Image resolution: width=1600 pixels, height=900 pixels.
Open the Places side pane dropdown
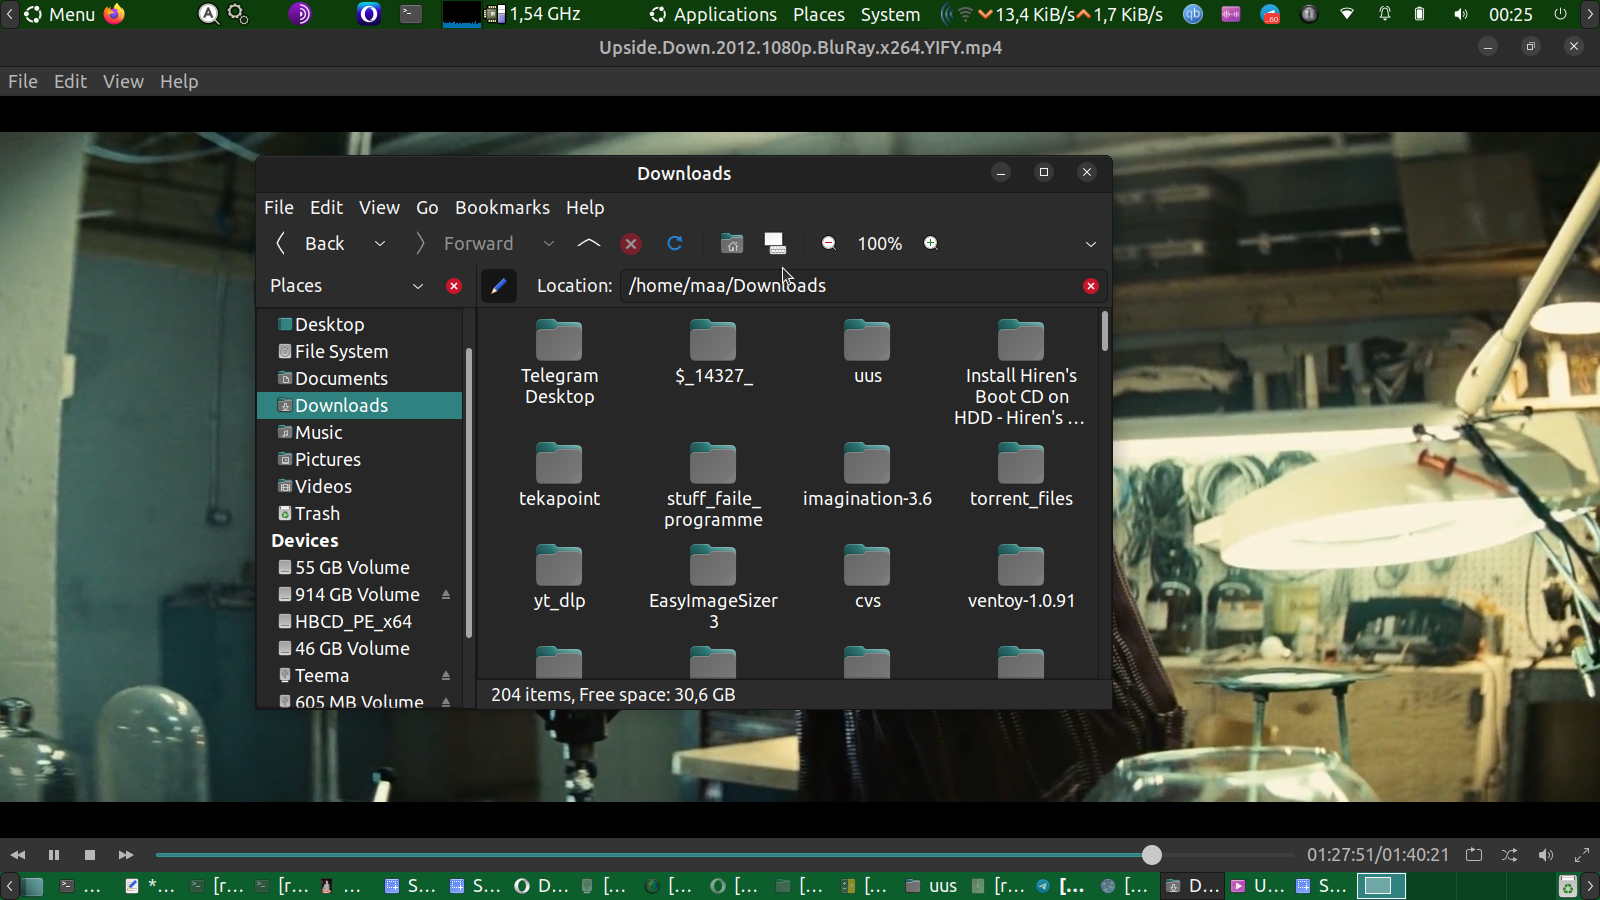[x=418, y=286]
